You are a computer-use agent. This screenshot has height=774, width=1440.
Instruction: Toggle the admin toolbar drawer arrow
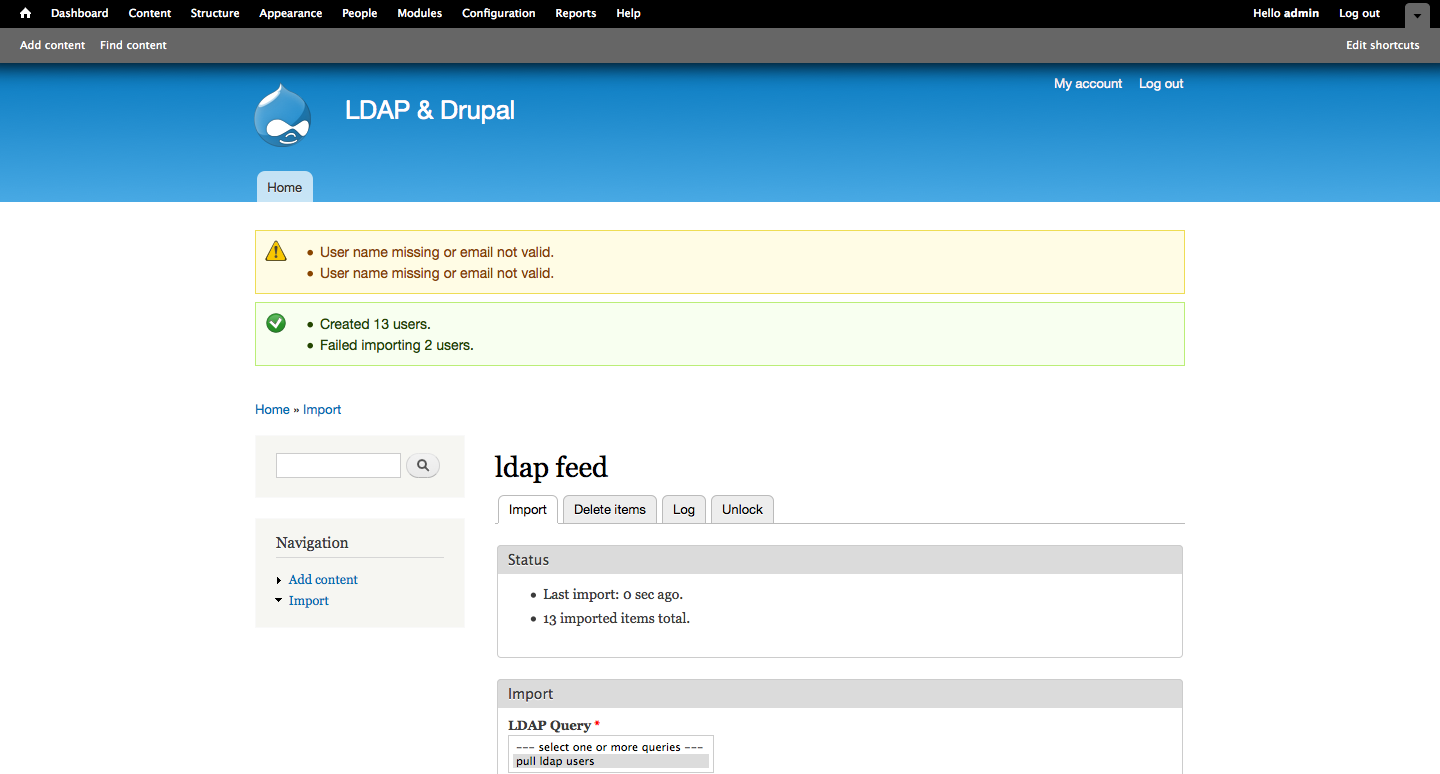coord(1417,15)
